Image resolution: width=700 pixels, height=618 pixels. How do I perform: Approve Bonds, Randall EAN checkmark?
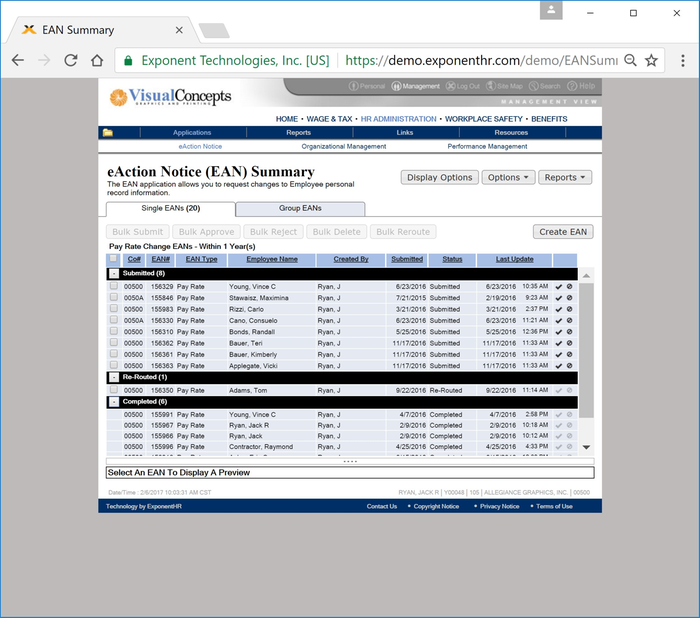point(558,332)
